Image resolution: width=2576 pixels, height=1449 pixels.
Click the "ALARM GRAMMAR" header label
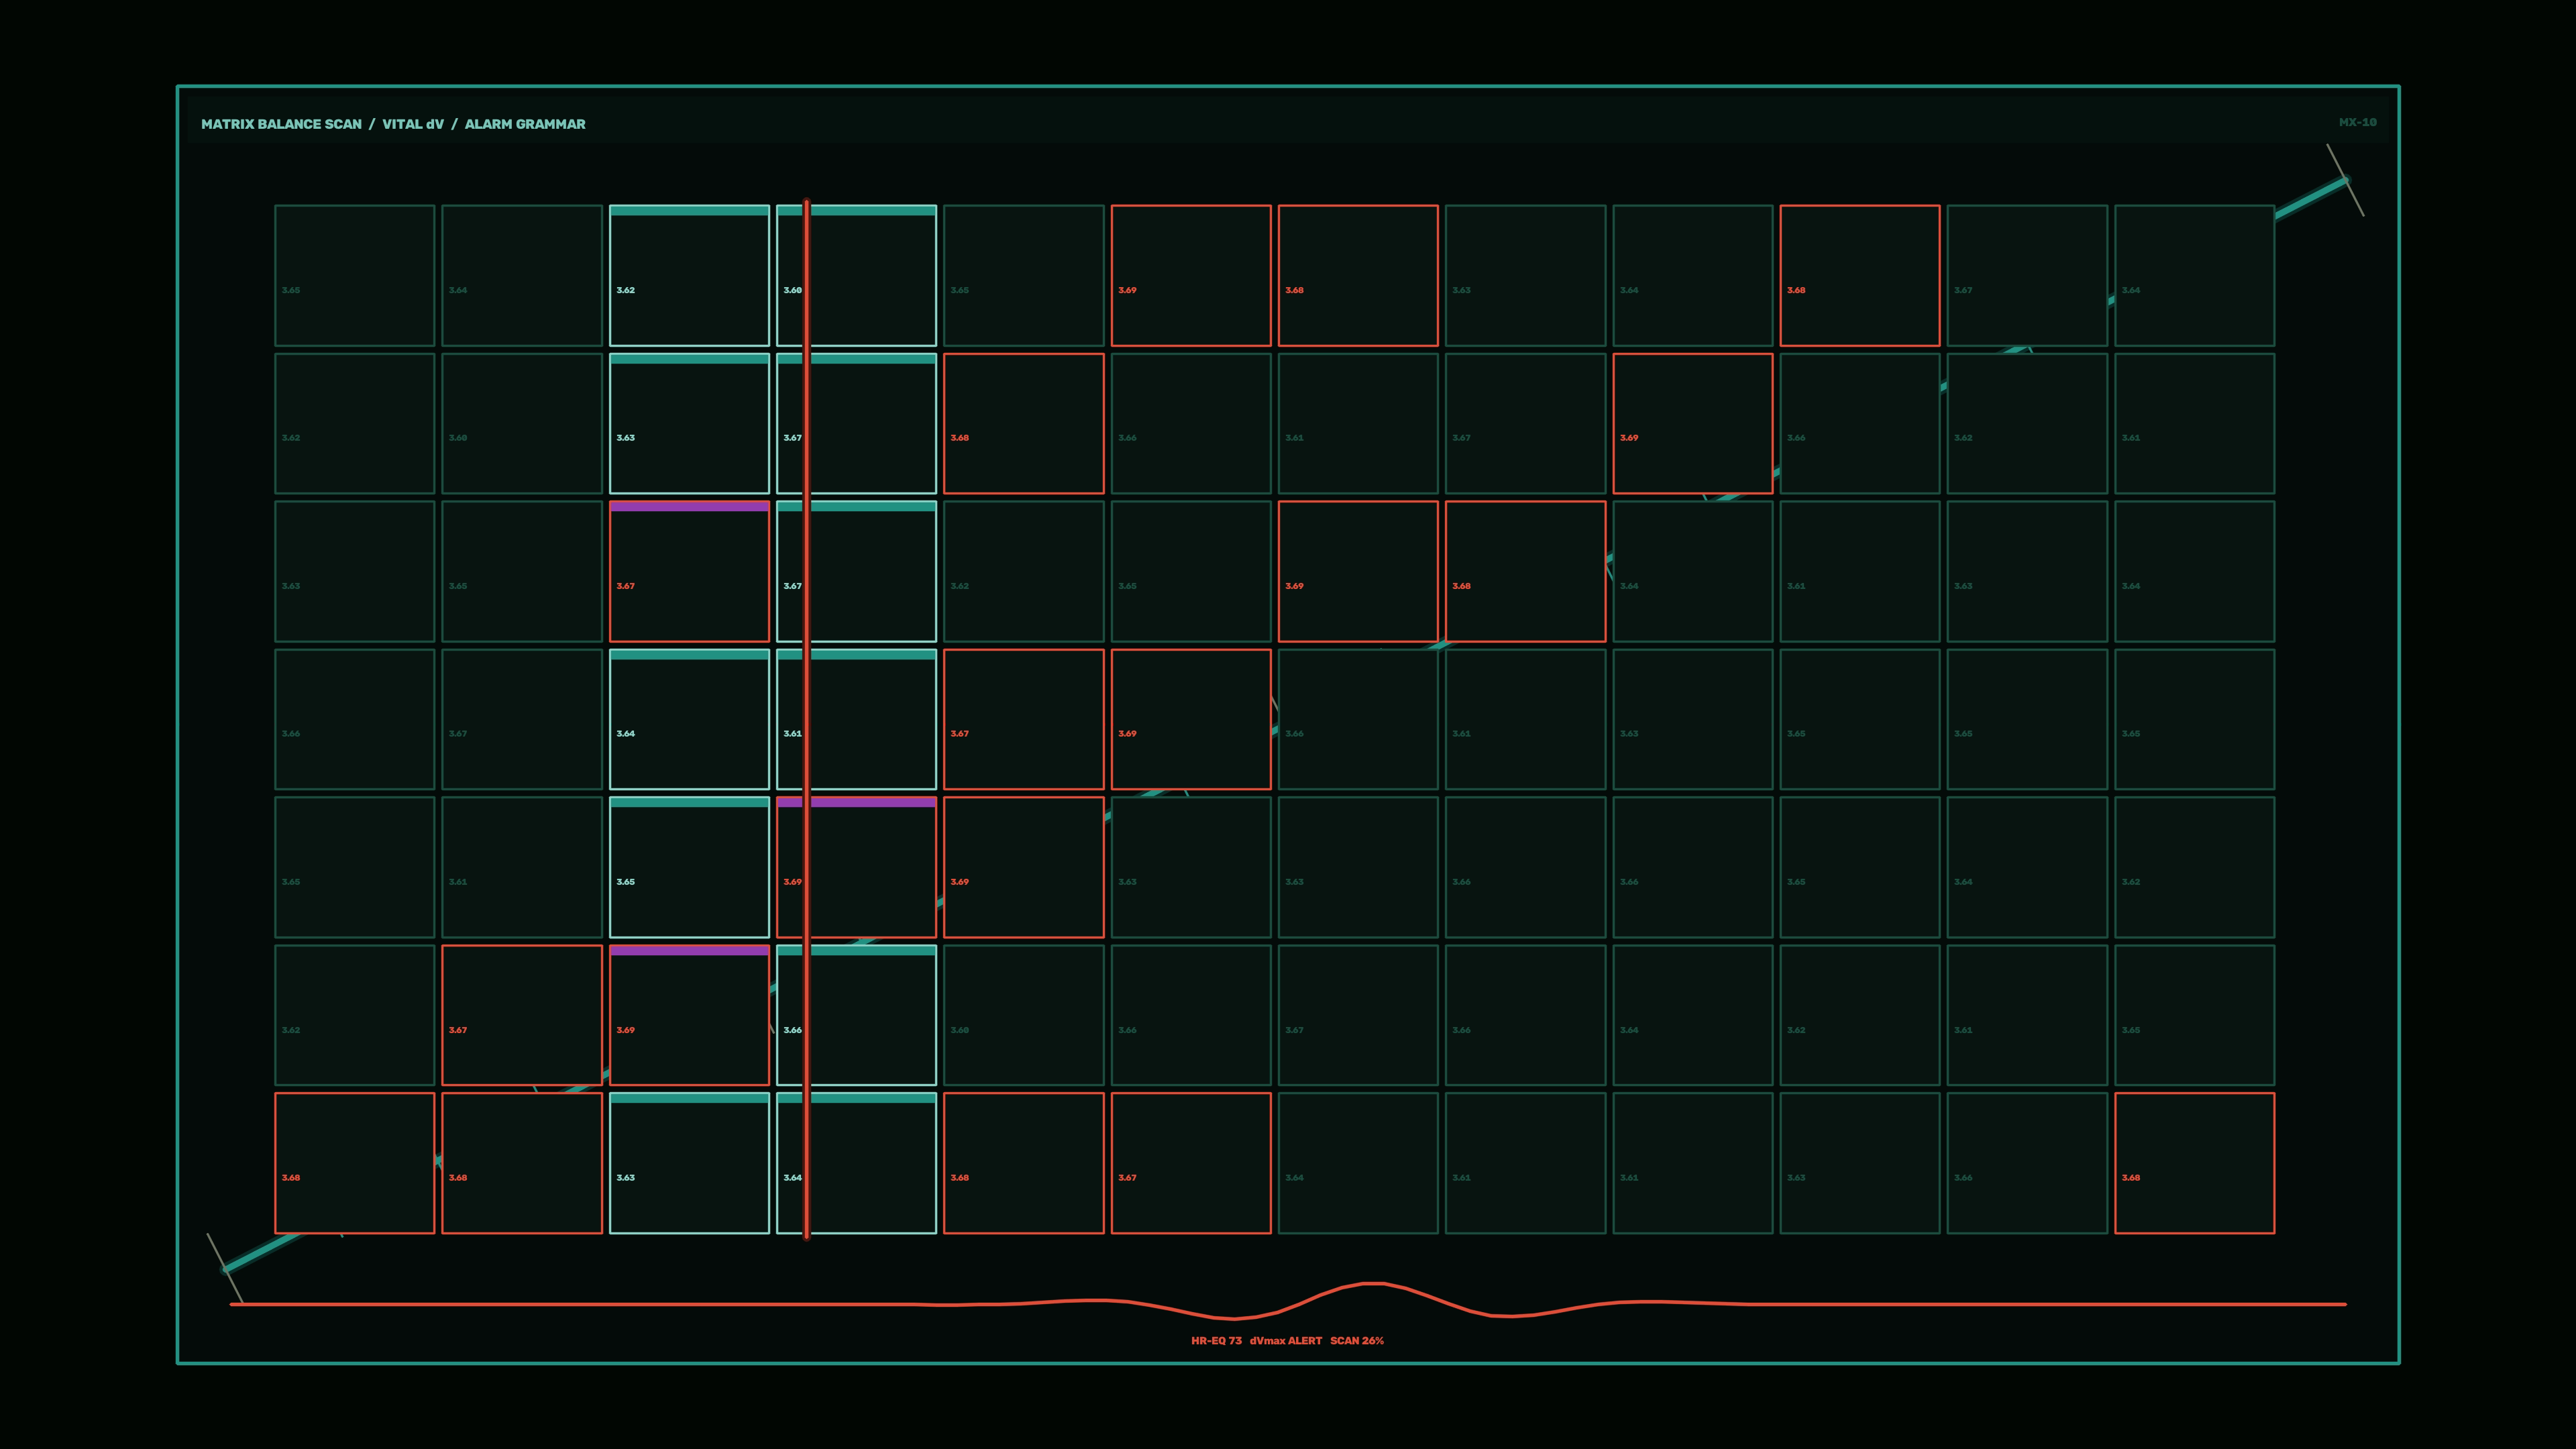pyautogui.click(x=525, y=124)
